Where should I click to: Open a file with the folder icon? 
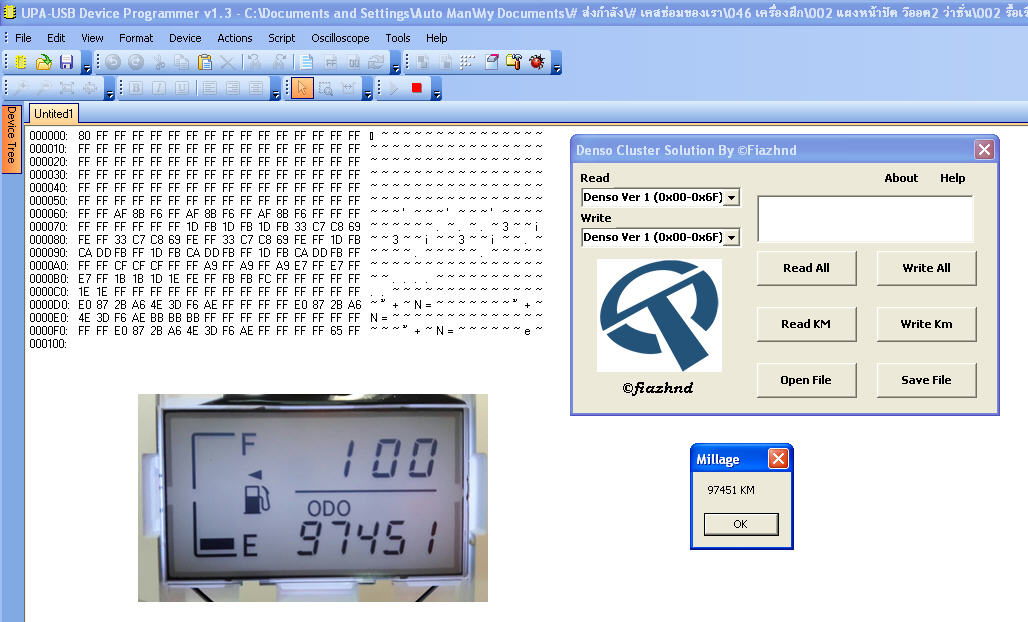(x=43, y=62)
